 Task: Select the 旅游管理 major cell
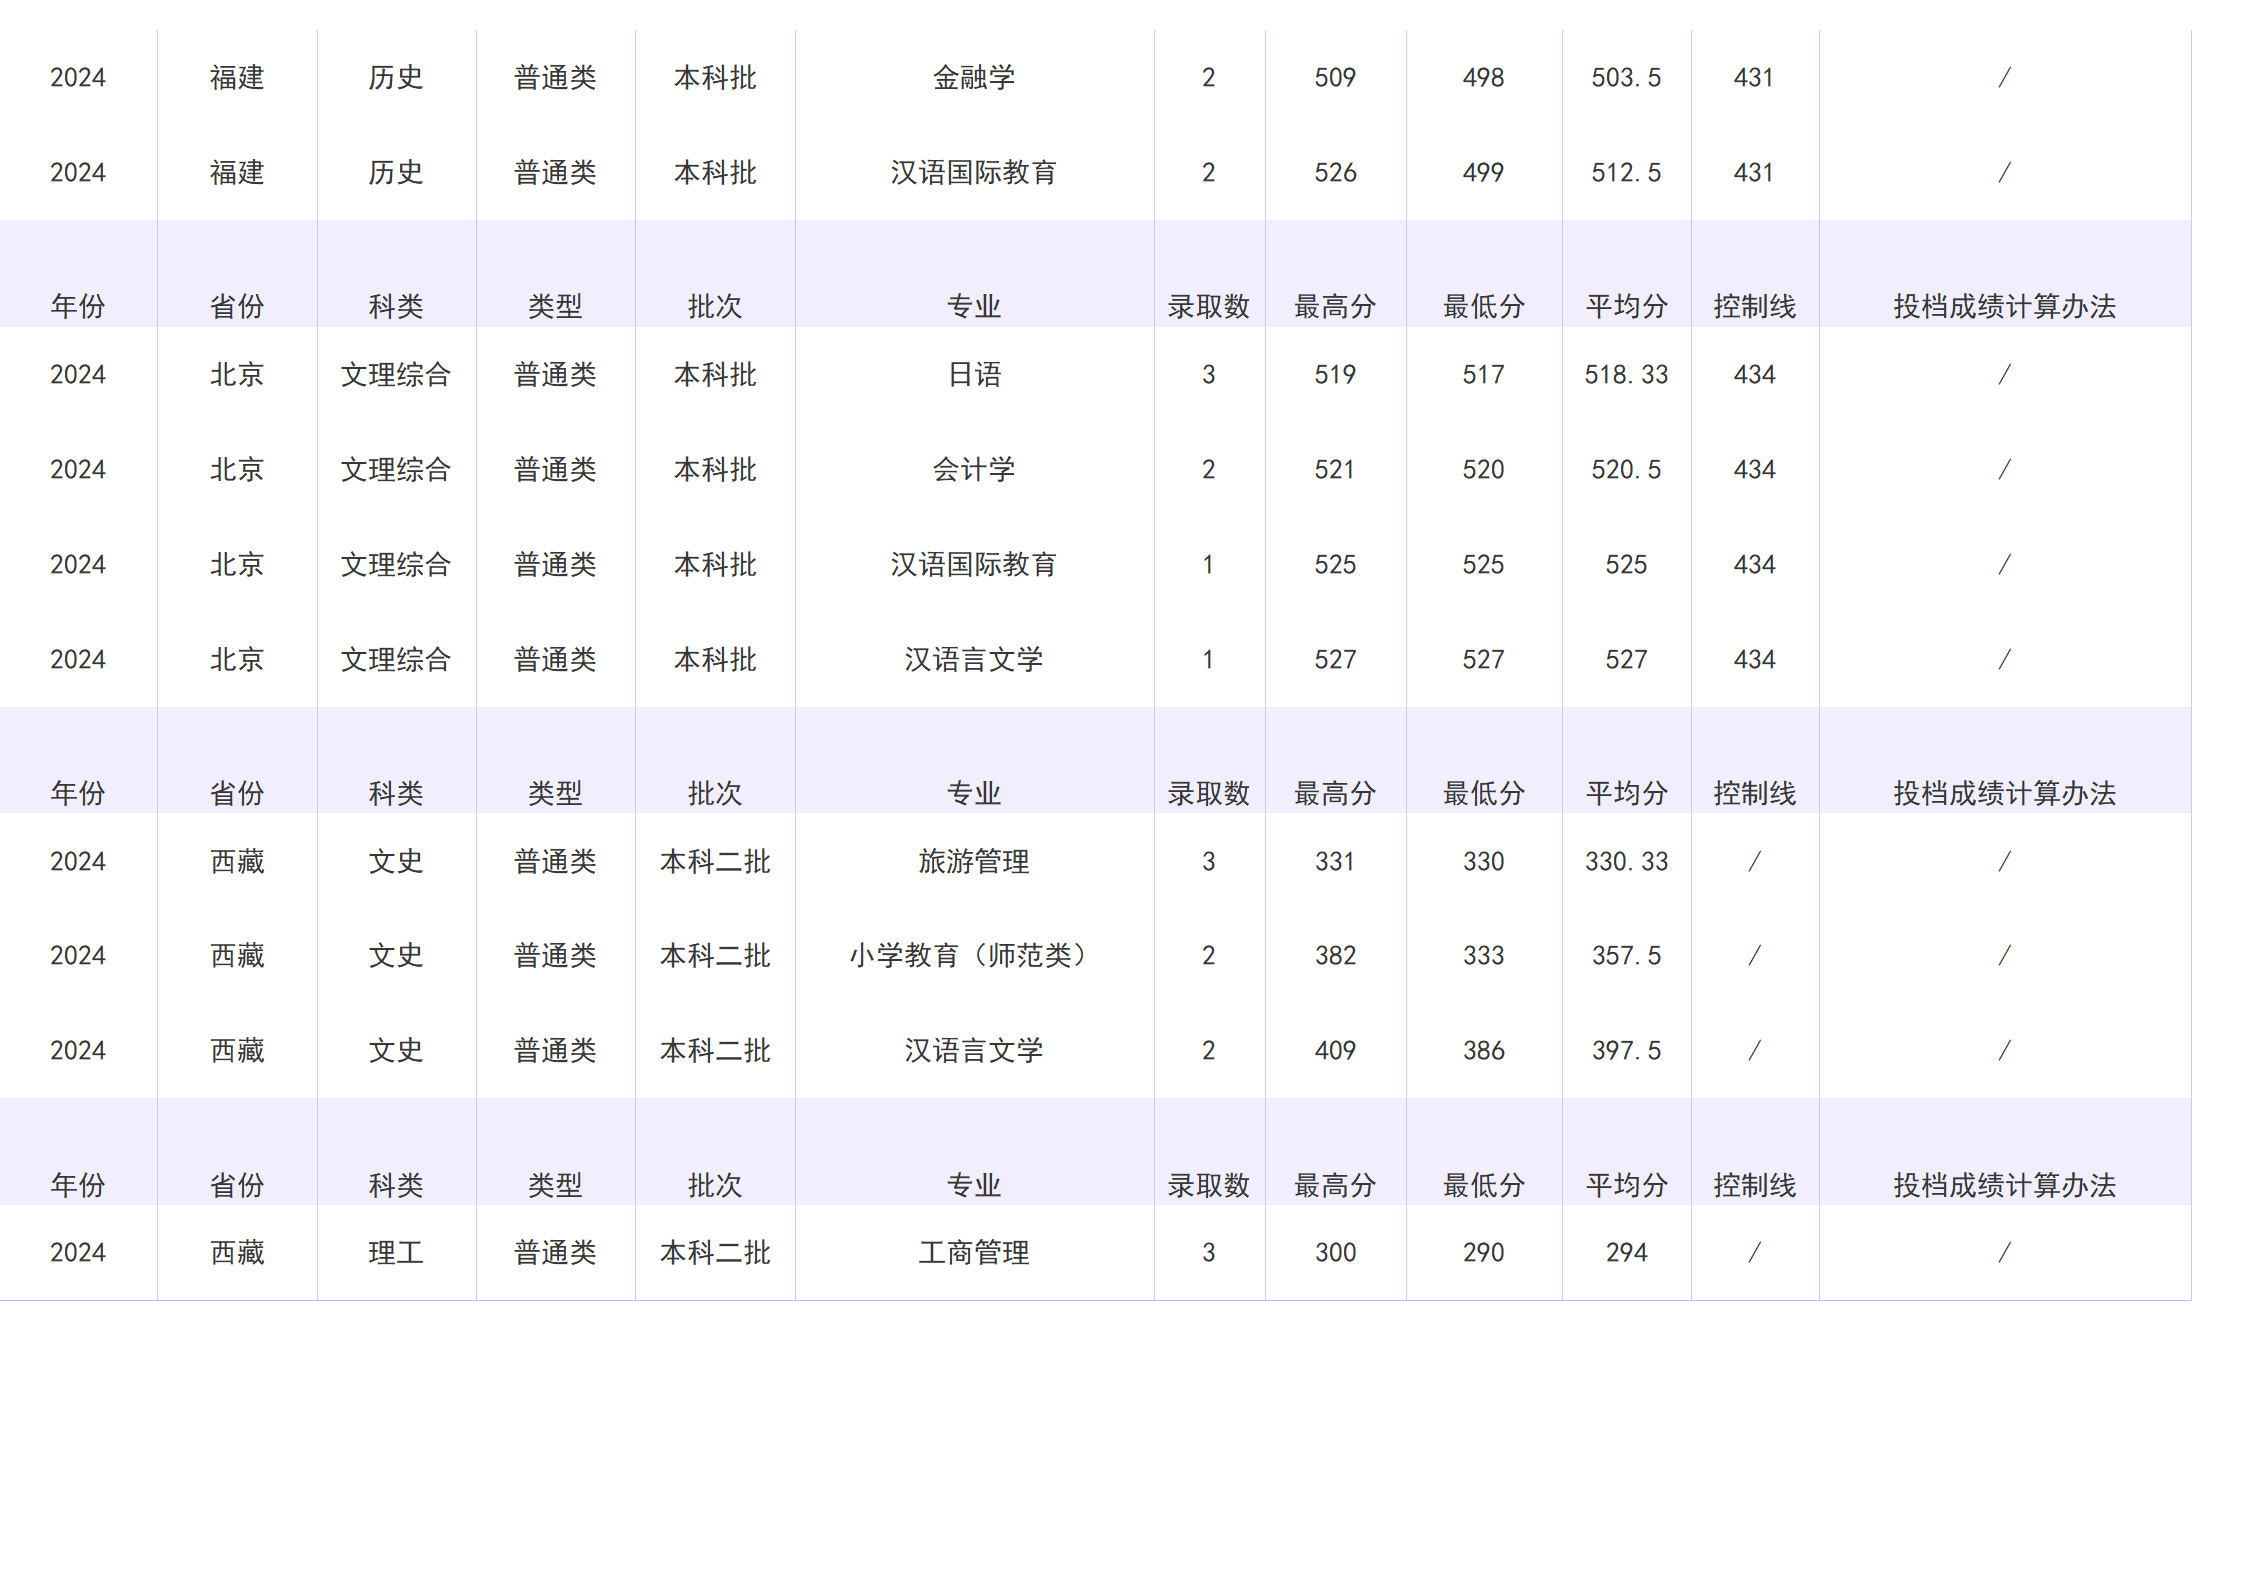click(975, 861)
